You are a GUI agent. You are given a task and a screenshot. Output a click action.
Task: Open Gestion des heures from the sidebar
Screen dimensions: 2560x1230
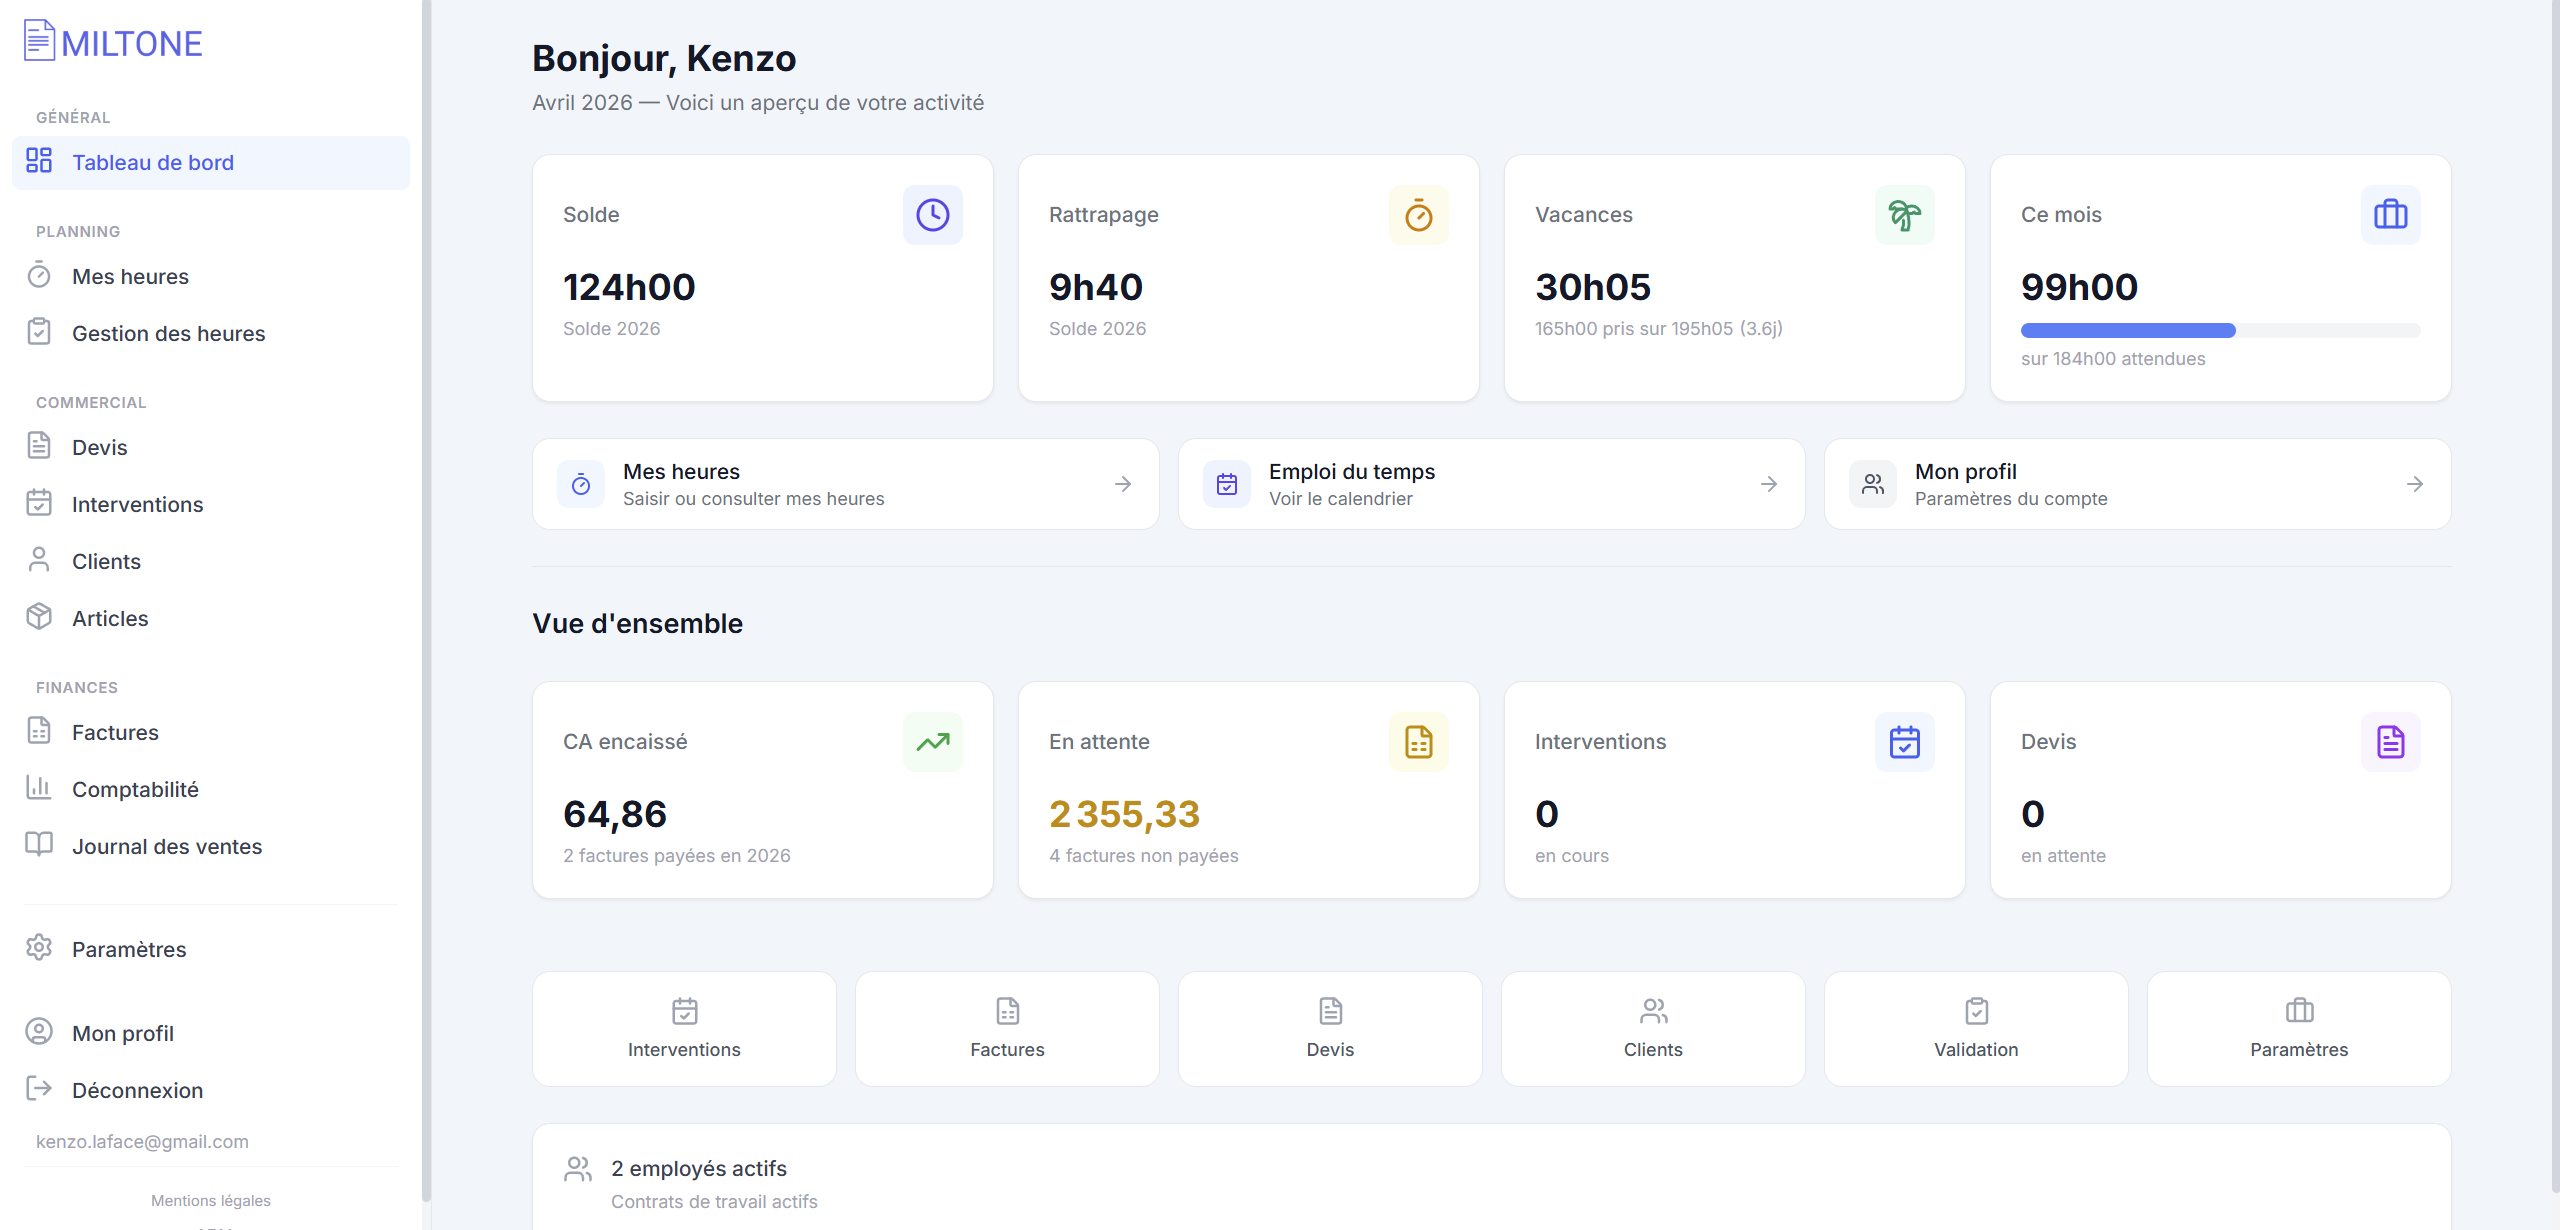(x=168, y=333)
